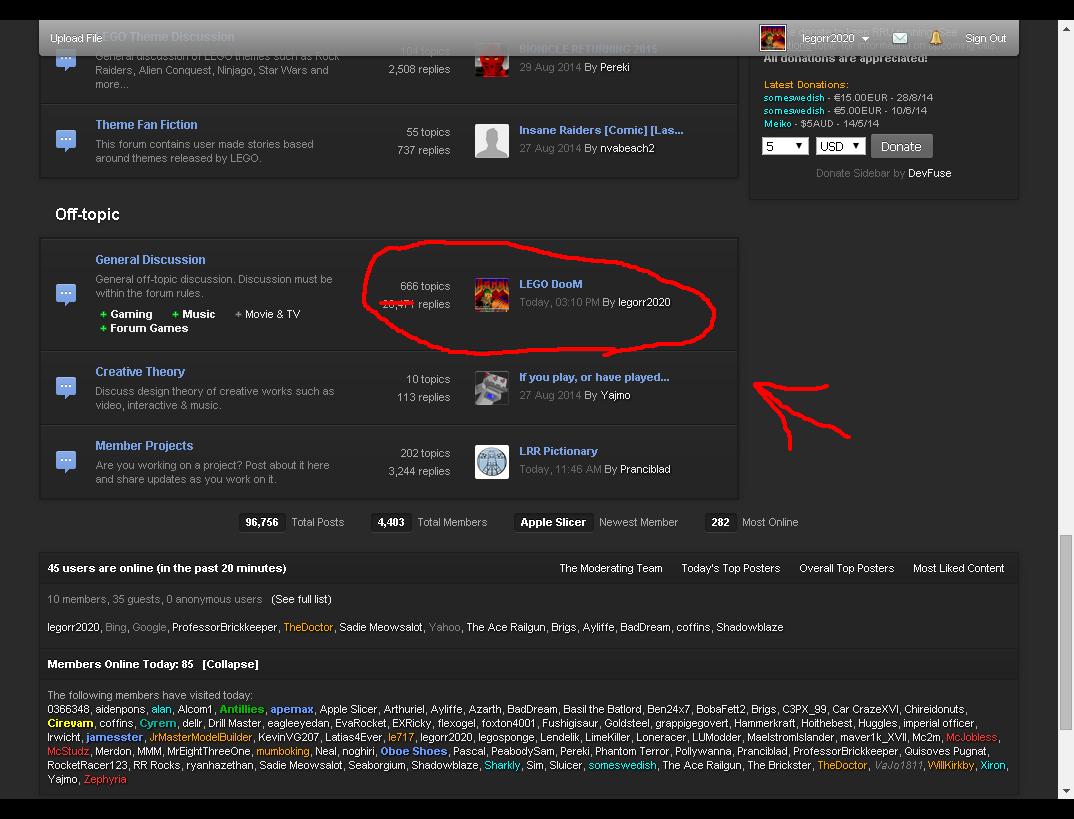Image resolution: width=1074 pixels, height=819 pixels.
Task: Open the USD currency dropdown
Action: (x=840, y=146)
